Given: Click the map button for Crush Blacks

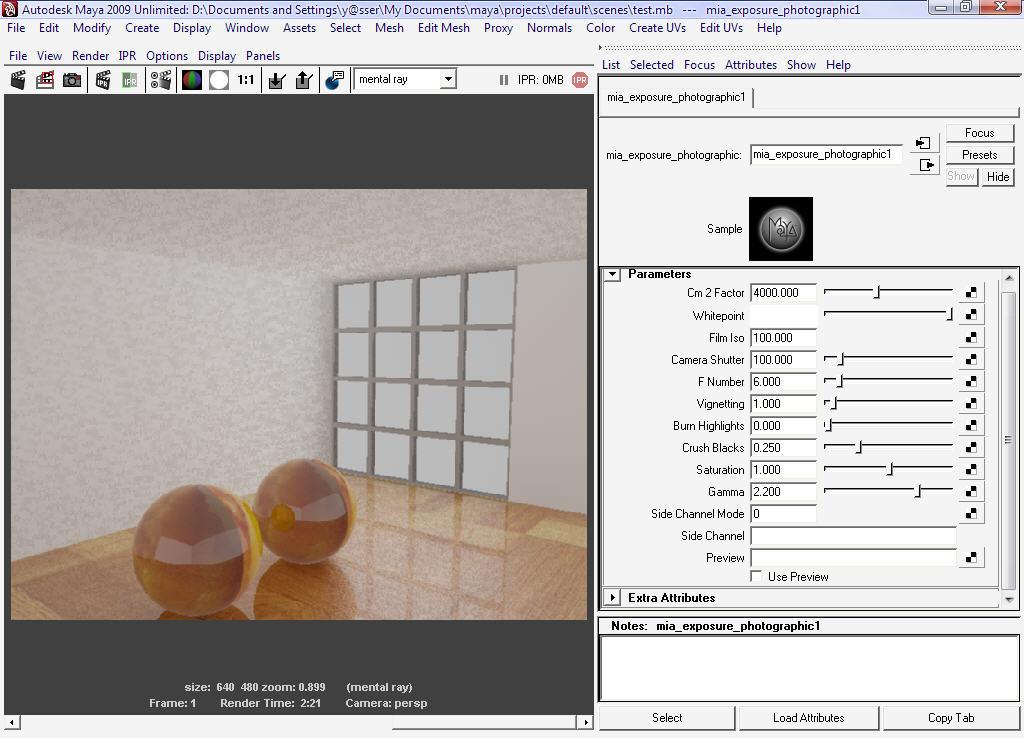Looking at the screenshot, I should point(971,447).
